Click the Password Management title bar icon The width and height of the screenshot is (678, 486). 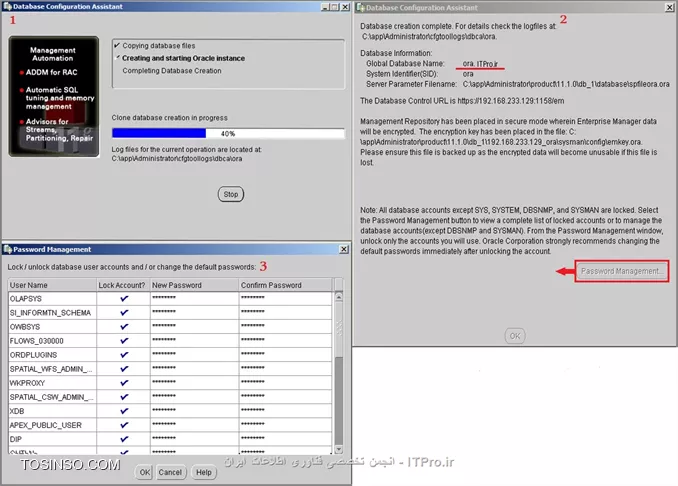(7, 249)
